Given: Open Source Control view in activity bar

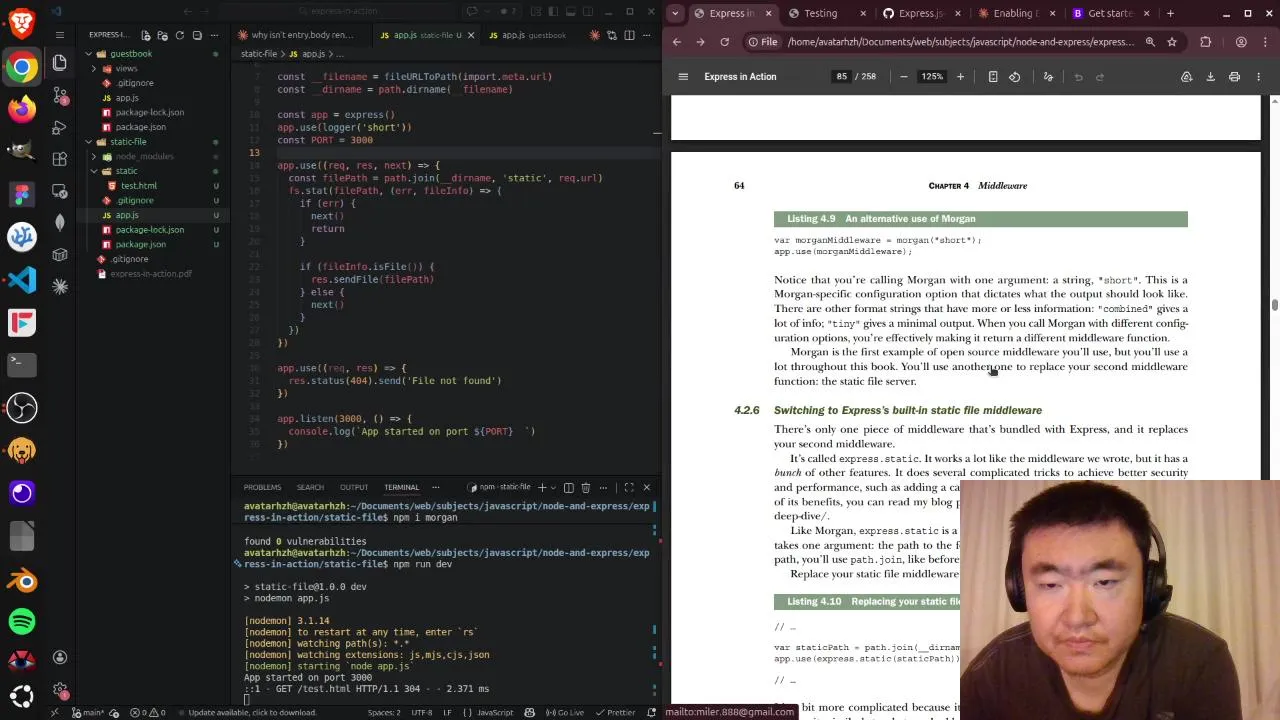Looking at the screenshot, I should (60, 96).
